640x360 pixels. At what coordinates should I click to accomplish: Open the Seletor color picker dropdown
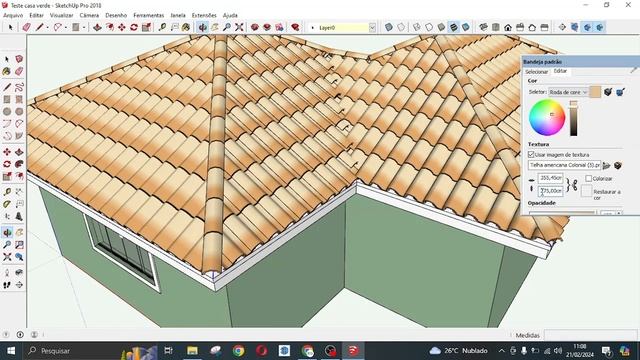coord(568,92)
